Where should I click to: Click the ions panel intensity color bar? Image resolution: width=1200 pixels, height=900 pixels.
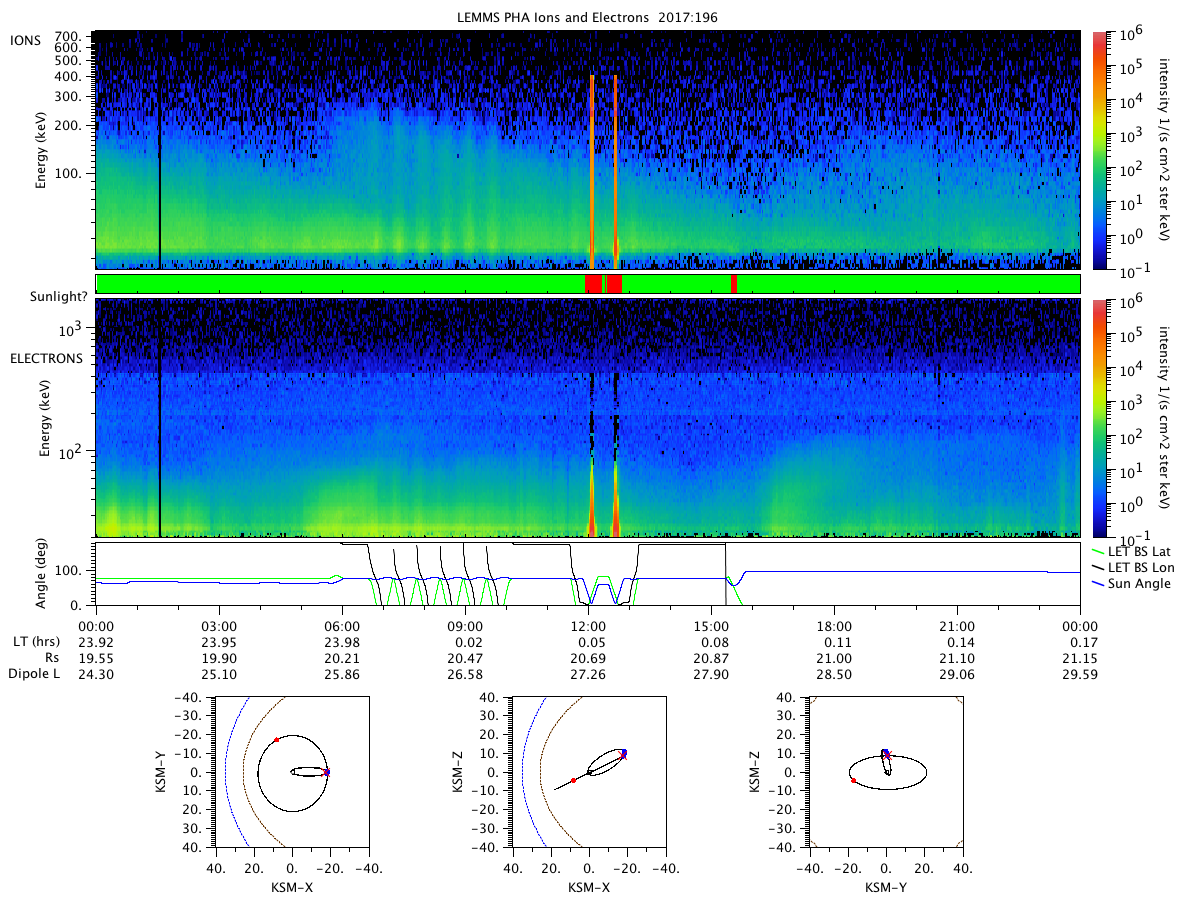click(x=1100, y=150)
